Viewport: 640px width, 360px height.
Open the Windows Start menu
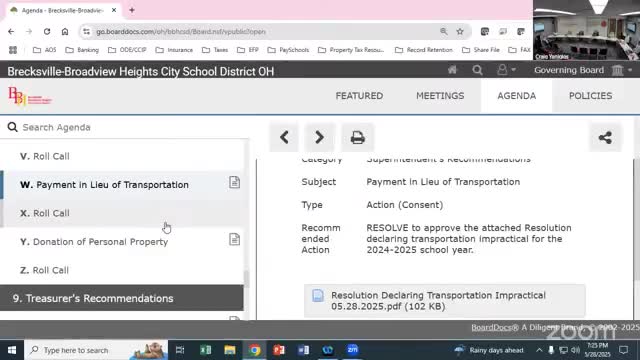point(12,350)
